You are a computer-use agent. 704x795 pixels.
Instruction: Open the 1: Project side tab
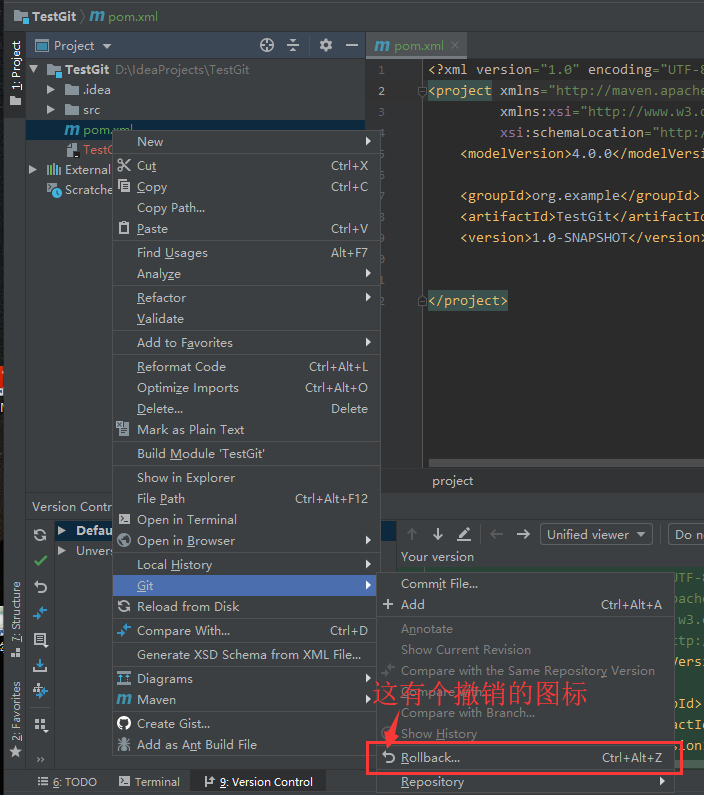[16, 73]
